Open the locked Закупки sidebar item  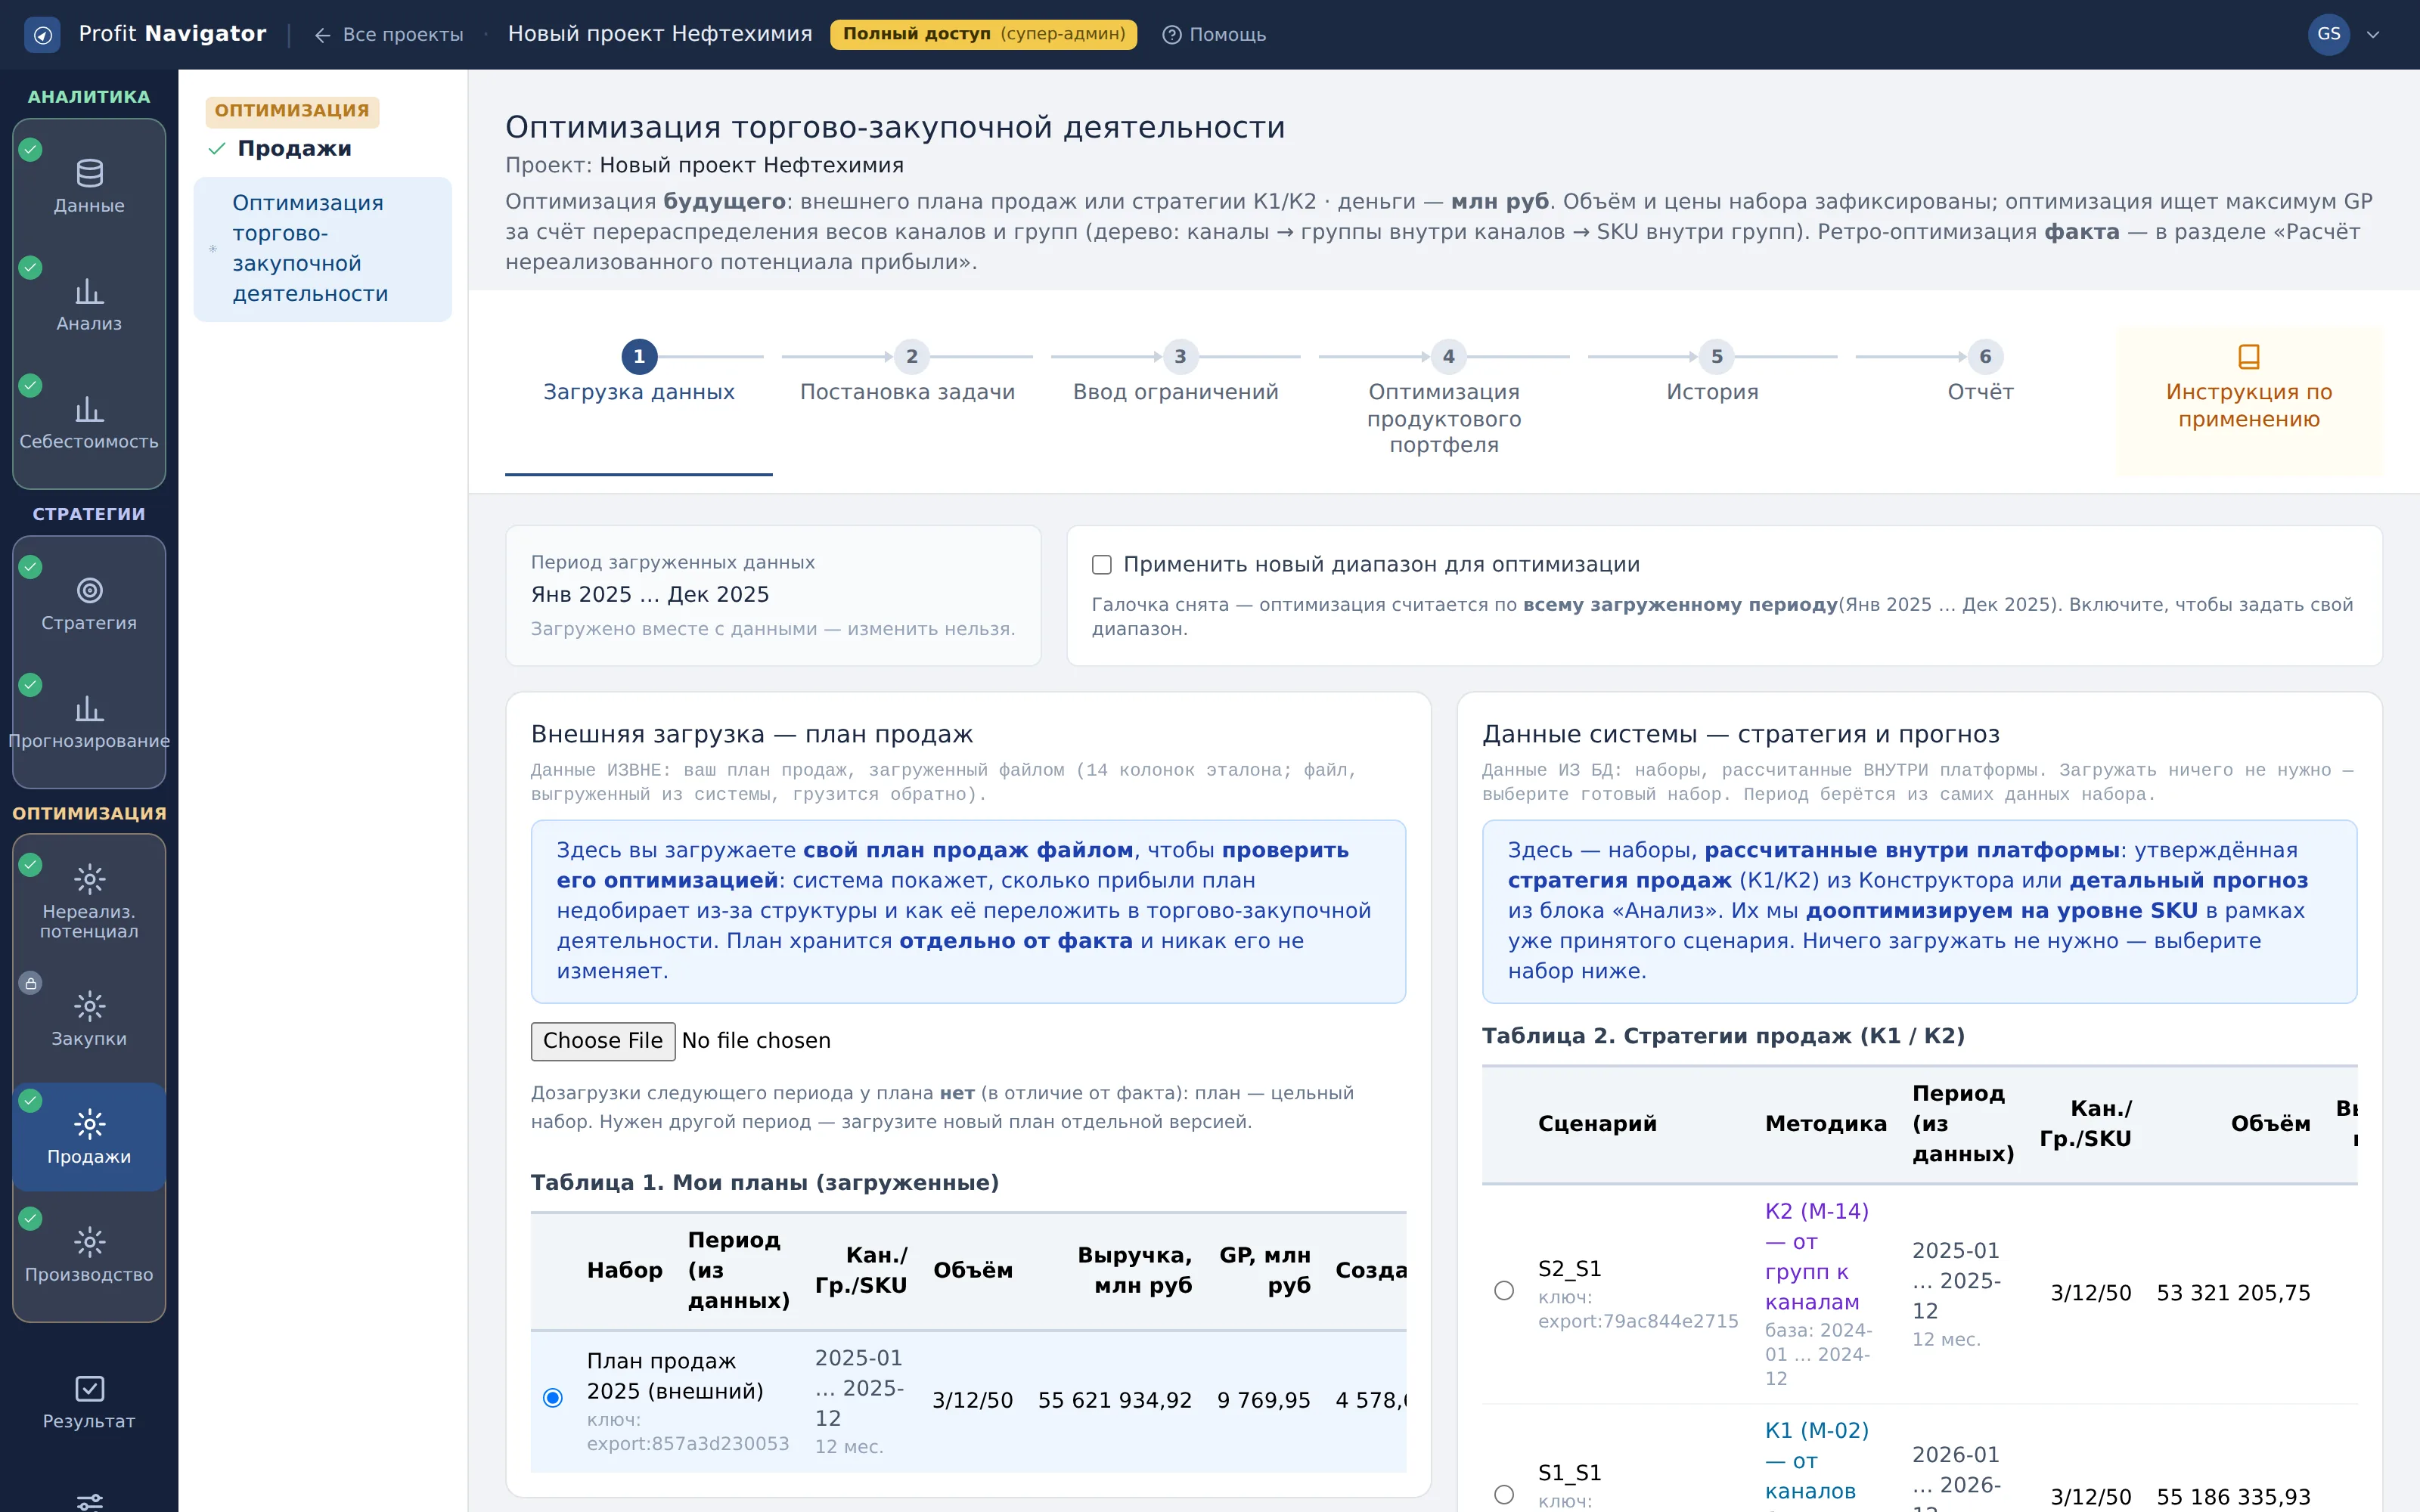click(x=89, y=1020)
